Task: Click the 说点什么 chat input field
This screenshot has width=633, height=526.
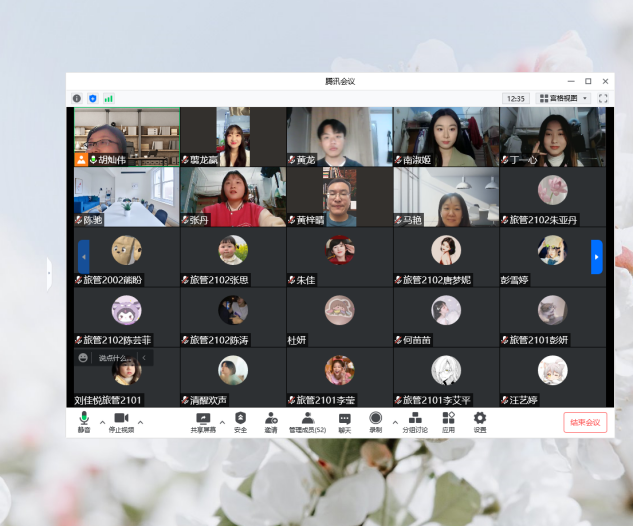Action: point(114,358)
